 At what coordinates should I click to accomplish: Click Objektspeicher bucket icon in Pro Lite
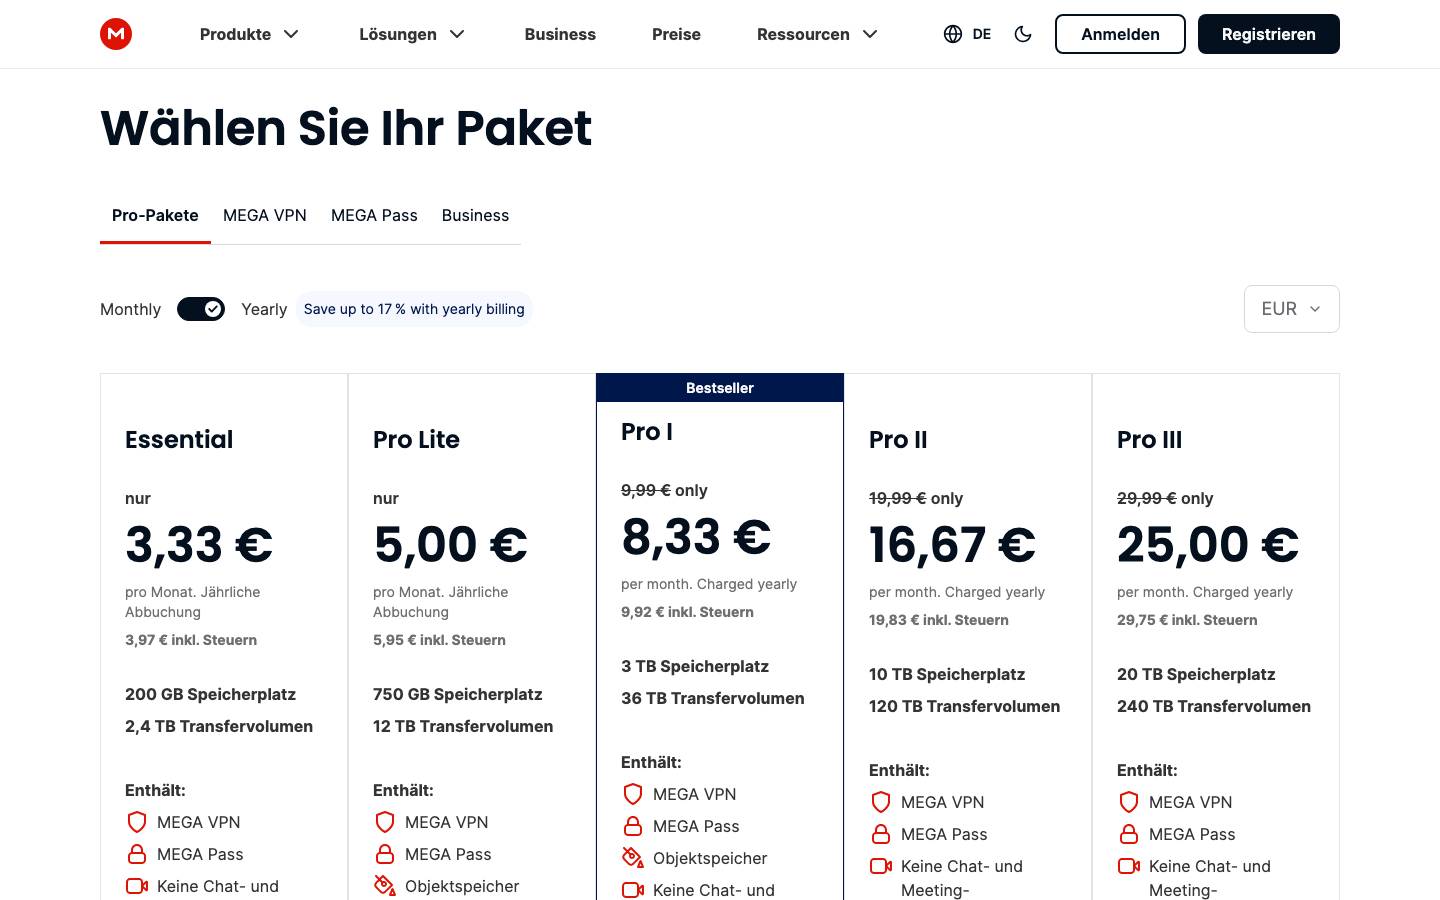pos(385,886)
